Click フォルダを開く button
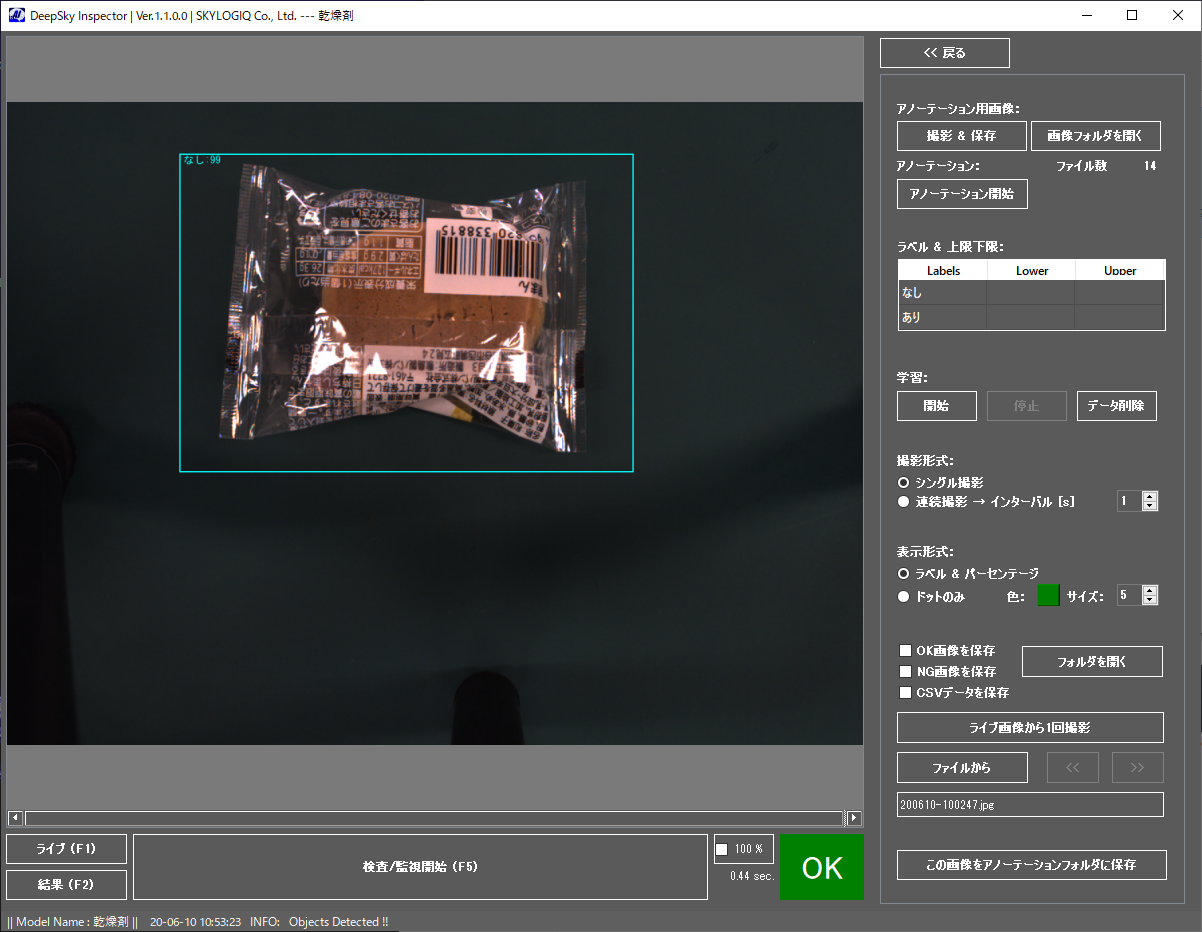The height and width of the screenshot is (932, 1202). (x=1092, y=661)
